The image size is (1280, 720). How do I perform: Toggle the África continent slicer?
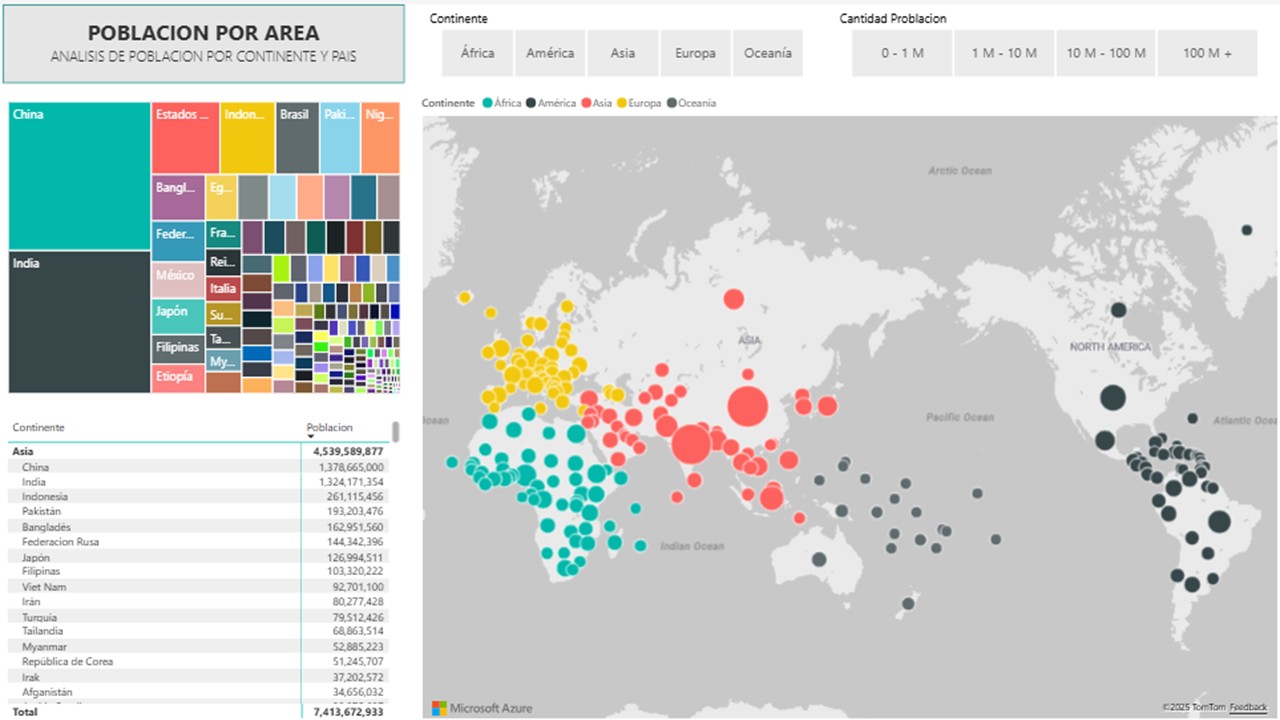tap(478, 53)
